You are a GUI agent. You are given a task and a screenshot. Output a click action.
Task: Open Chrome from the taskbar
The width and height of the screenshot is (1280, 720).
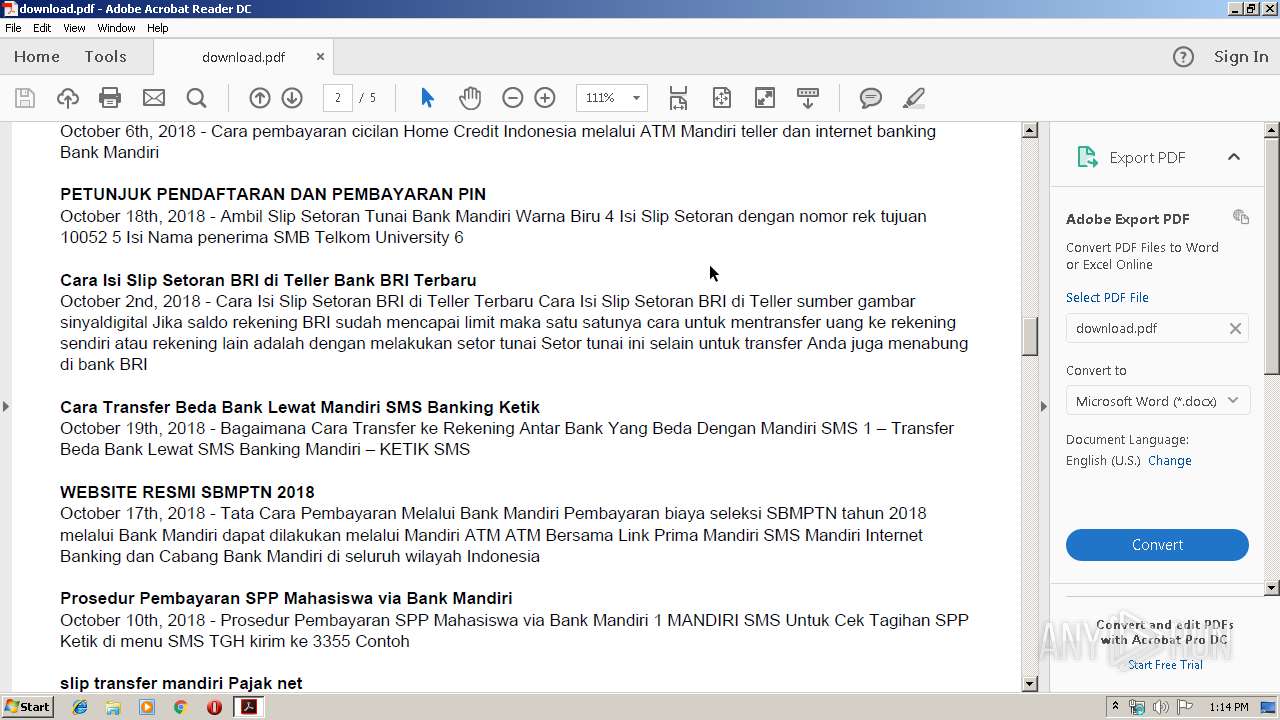click(x=180, y=707)
